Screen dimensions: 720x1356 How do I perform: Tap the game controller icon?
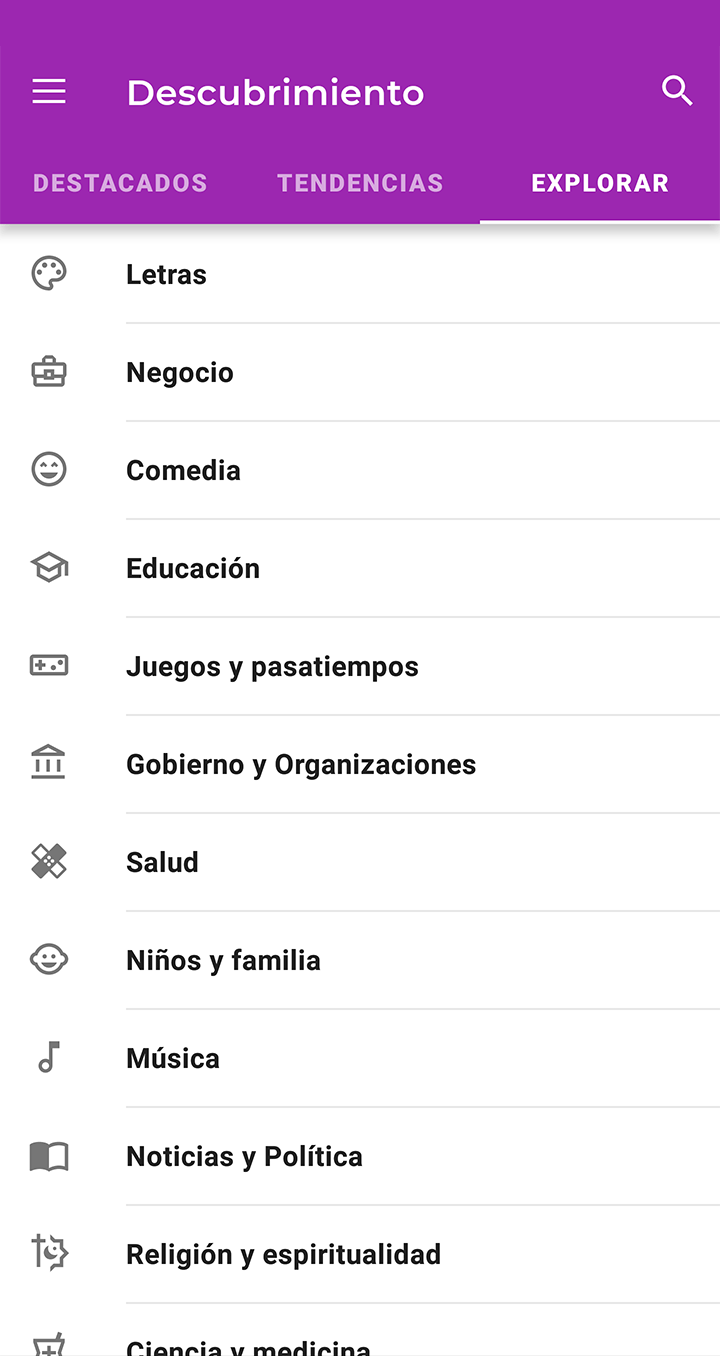coord(49,666)
